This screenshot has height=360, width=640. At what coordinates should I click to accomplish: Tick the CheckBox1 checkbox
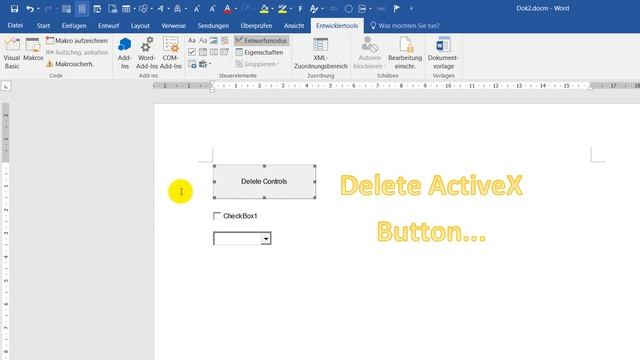(x=217, y=216)
